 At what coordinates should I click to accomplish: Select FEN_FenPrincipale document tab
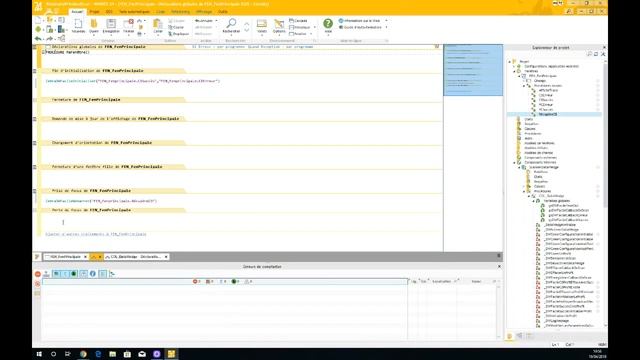(x=65, y=257)
